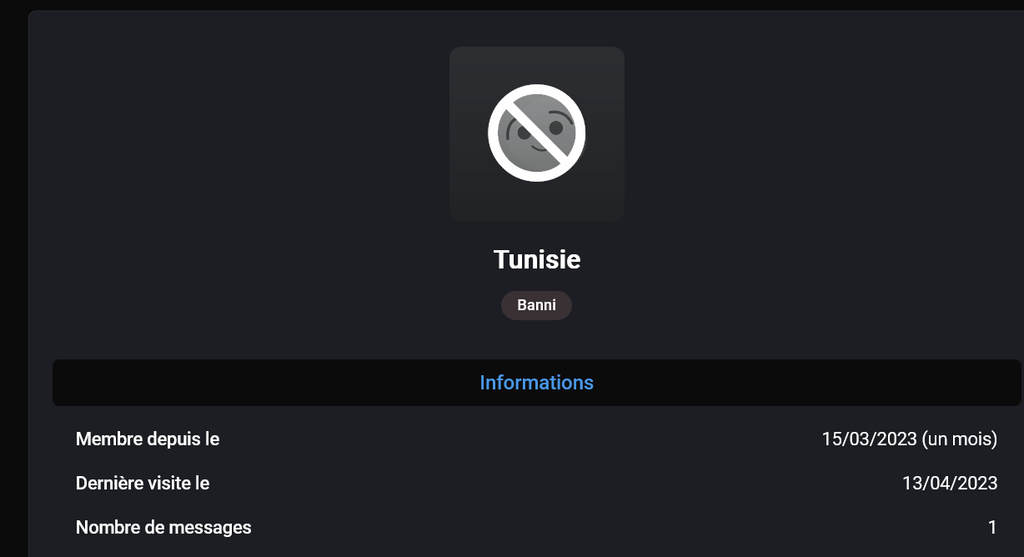
Task: Click the "(un mois)" duration text
Action: pyautogui.click(x=959, y=439)
